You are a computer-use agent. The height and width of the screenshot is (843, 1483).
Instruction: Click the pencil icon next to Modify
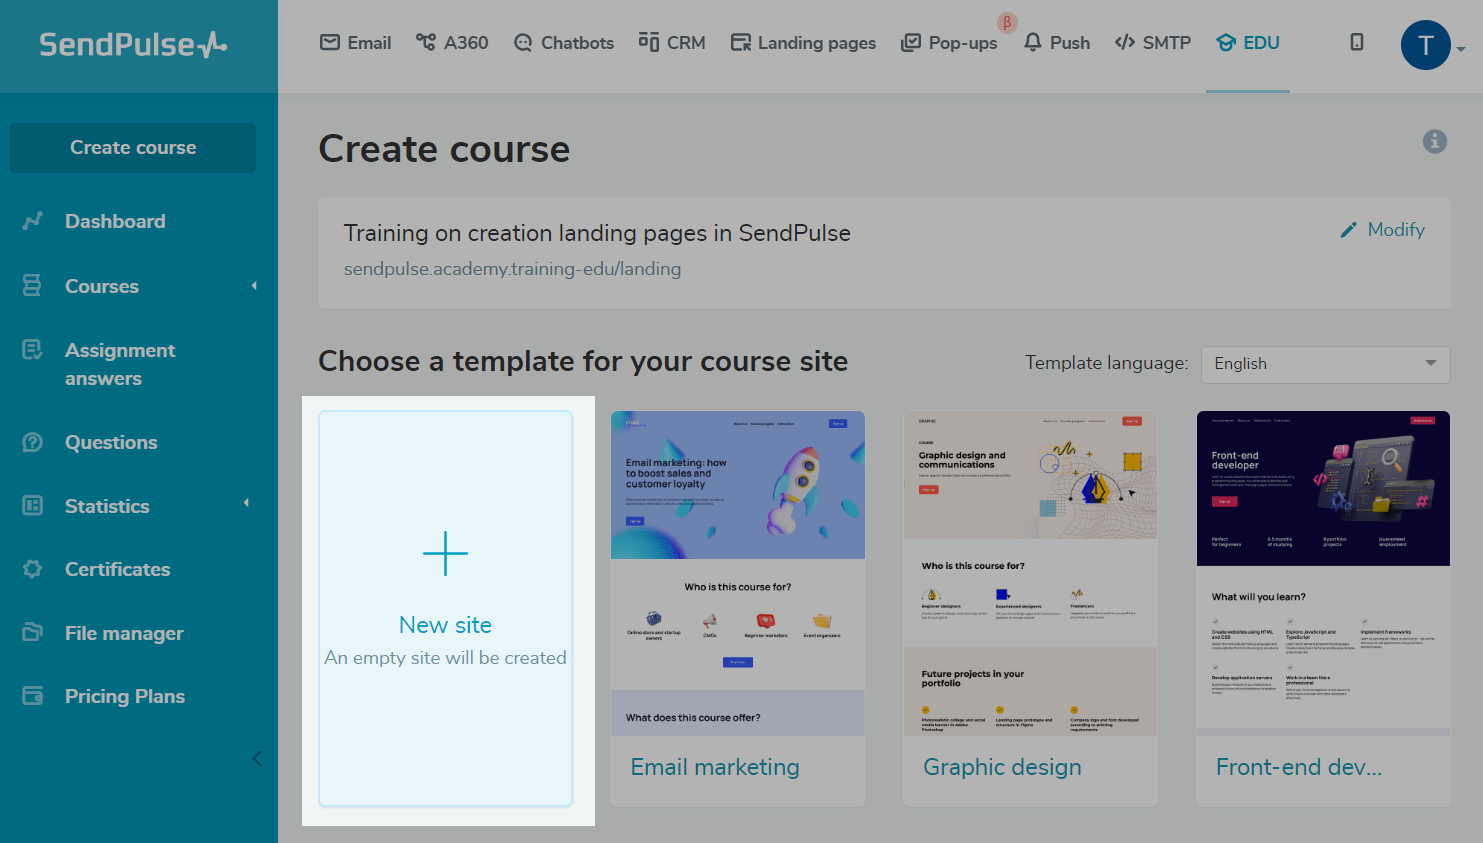coord(1349,230)
